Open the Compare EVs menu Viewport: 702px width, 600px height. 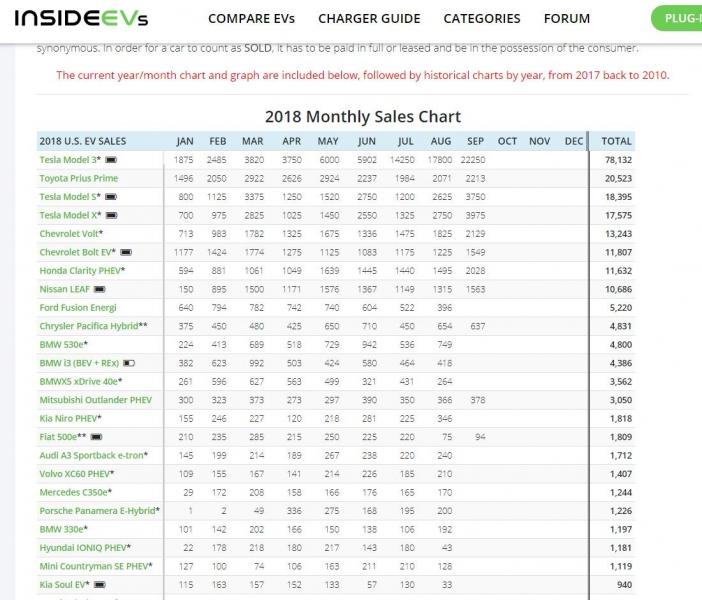click(x=252, y=19)
